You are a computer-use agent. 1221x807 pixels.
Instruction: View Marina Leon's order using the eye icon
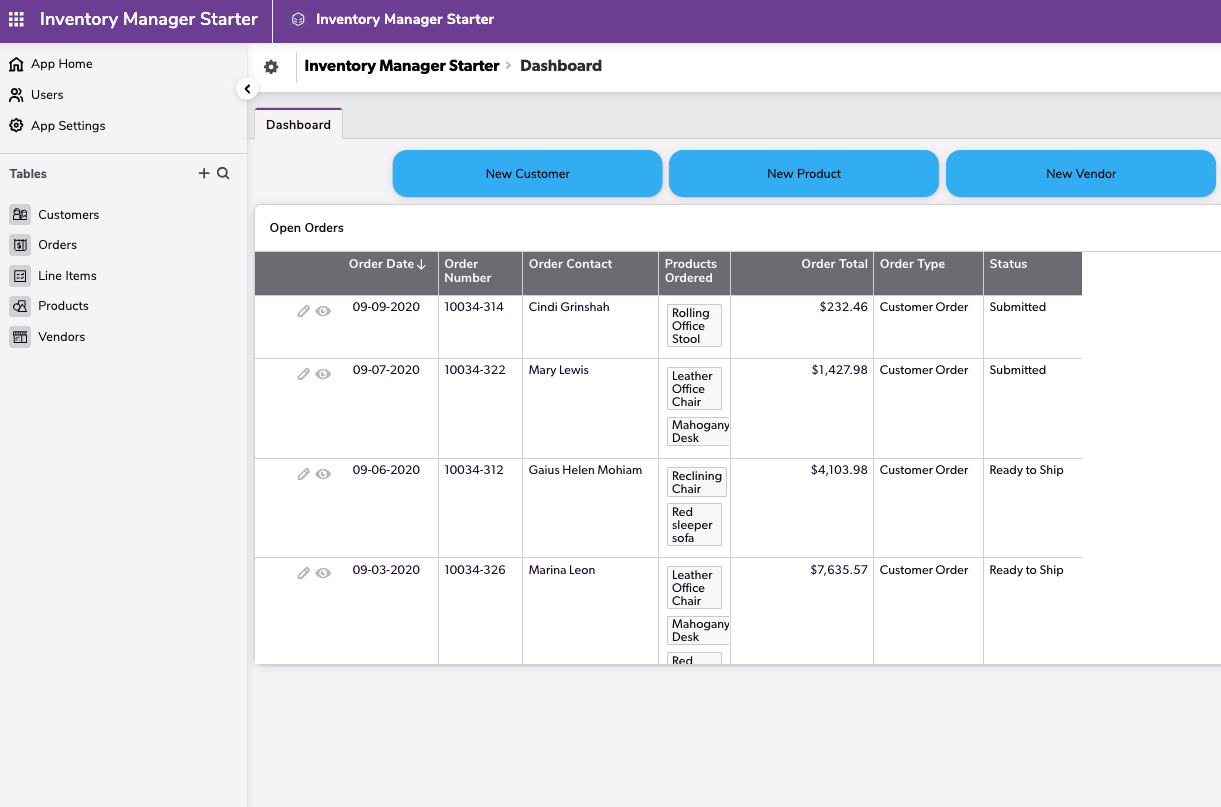click(322, 573)
